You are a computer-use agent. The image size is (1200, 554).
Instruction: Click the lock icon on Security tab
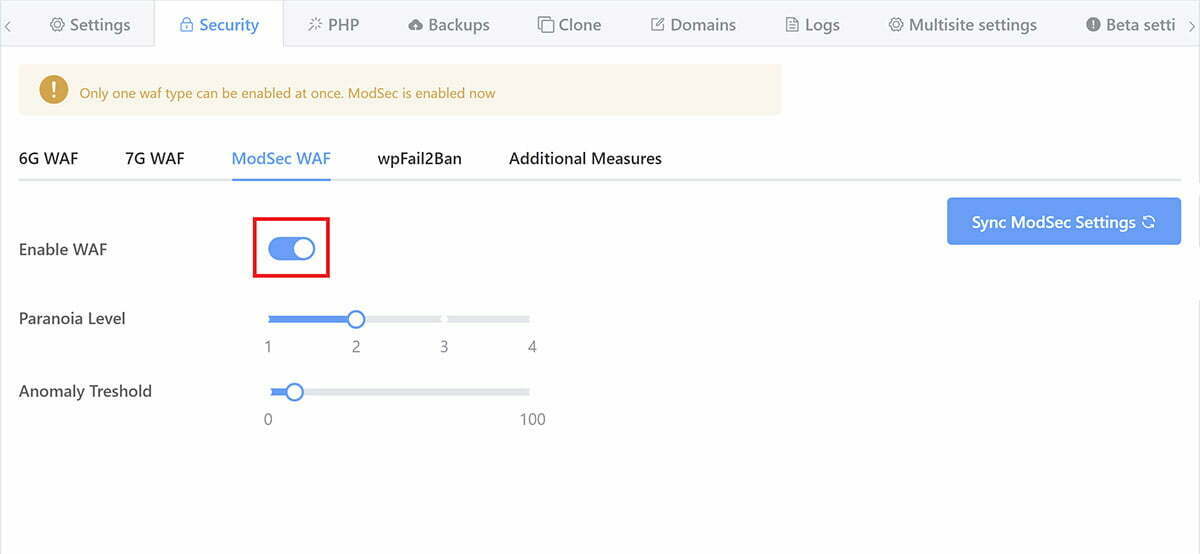click(x=186, y=25)
